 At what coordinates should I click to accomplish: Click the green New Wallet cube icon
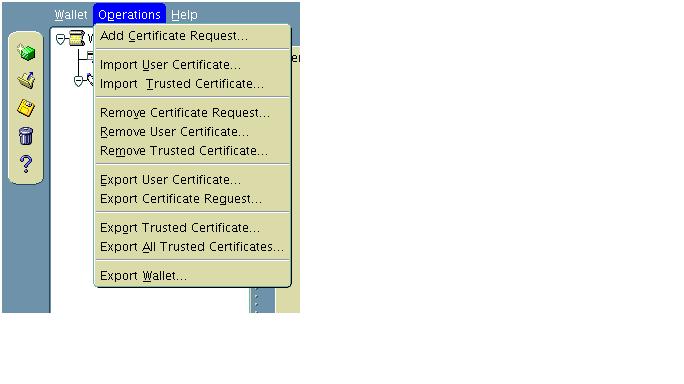[x=26, y=52]
